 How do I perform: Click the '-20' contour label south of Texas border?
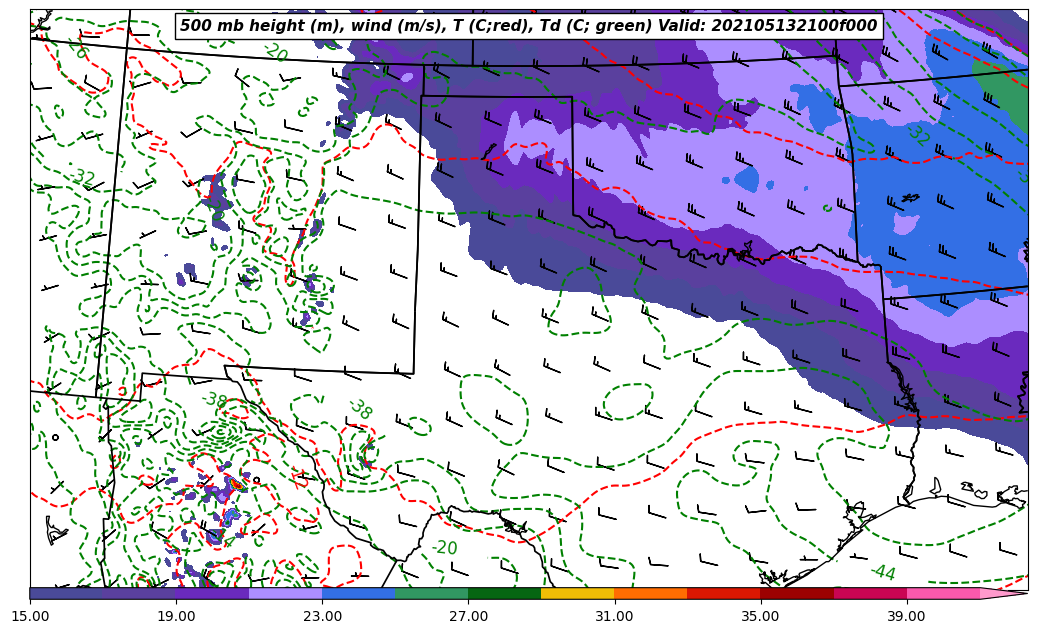pos(444,547)
